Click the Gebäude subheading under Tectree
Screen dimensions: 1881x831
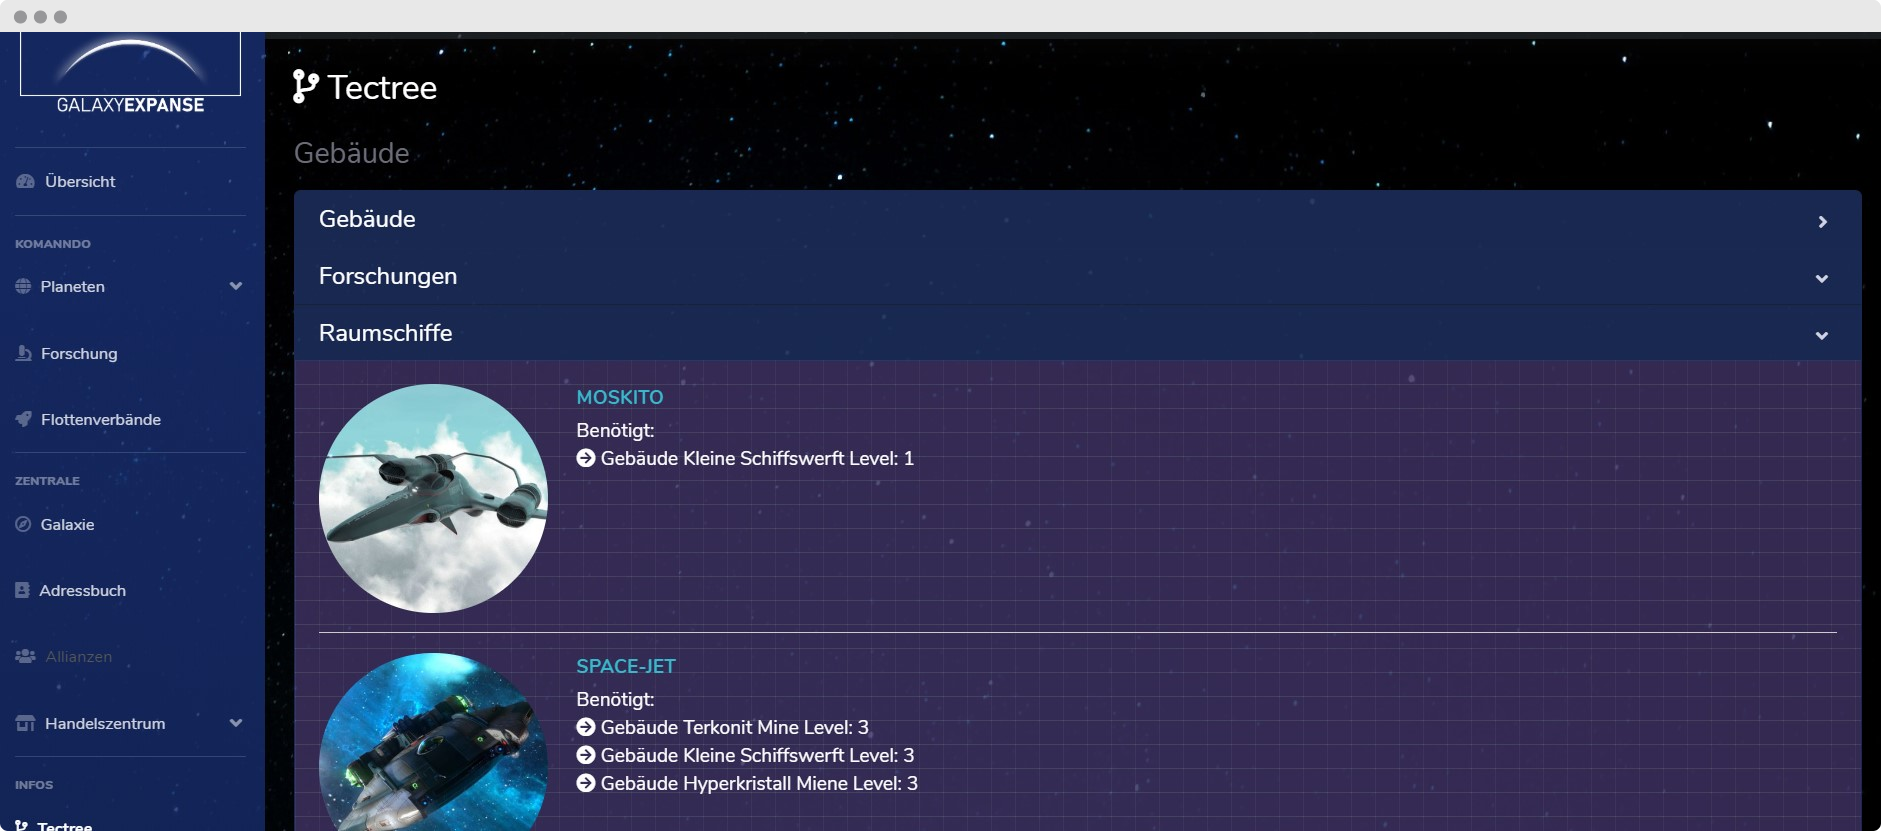point(352,153)
